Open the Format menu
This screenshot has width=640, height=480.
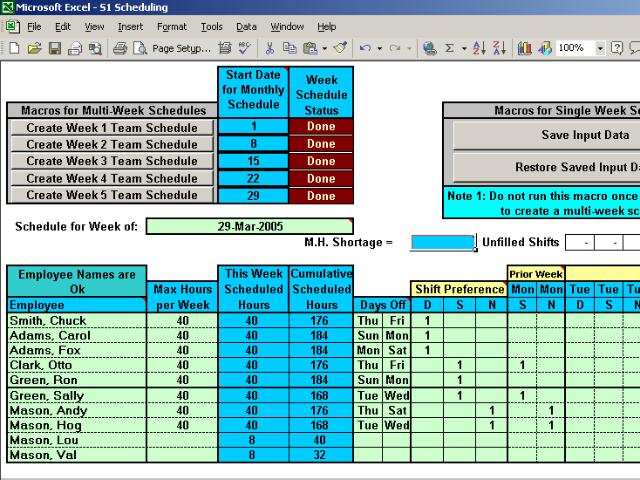point(172,27)
